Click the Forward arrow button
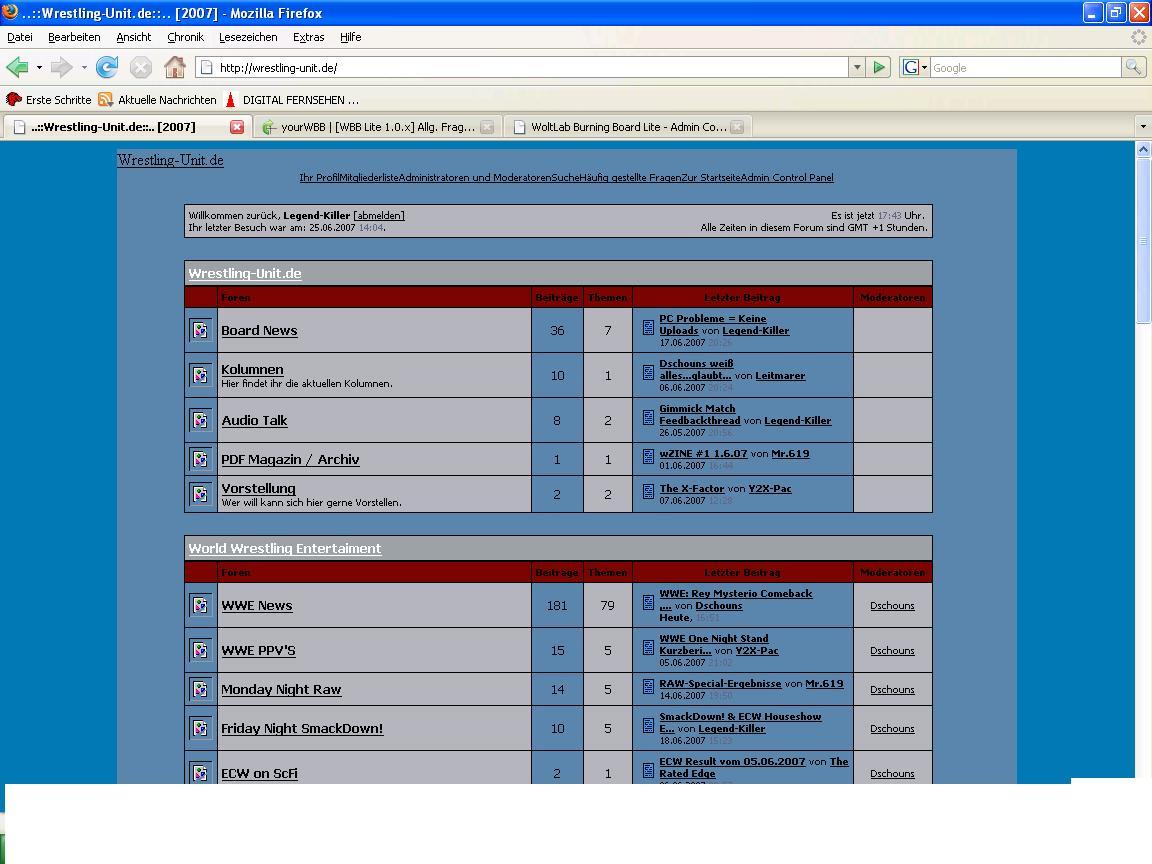 [62, 68]
